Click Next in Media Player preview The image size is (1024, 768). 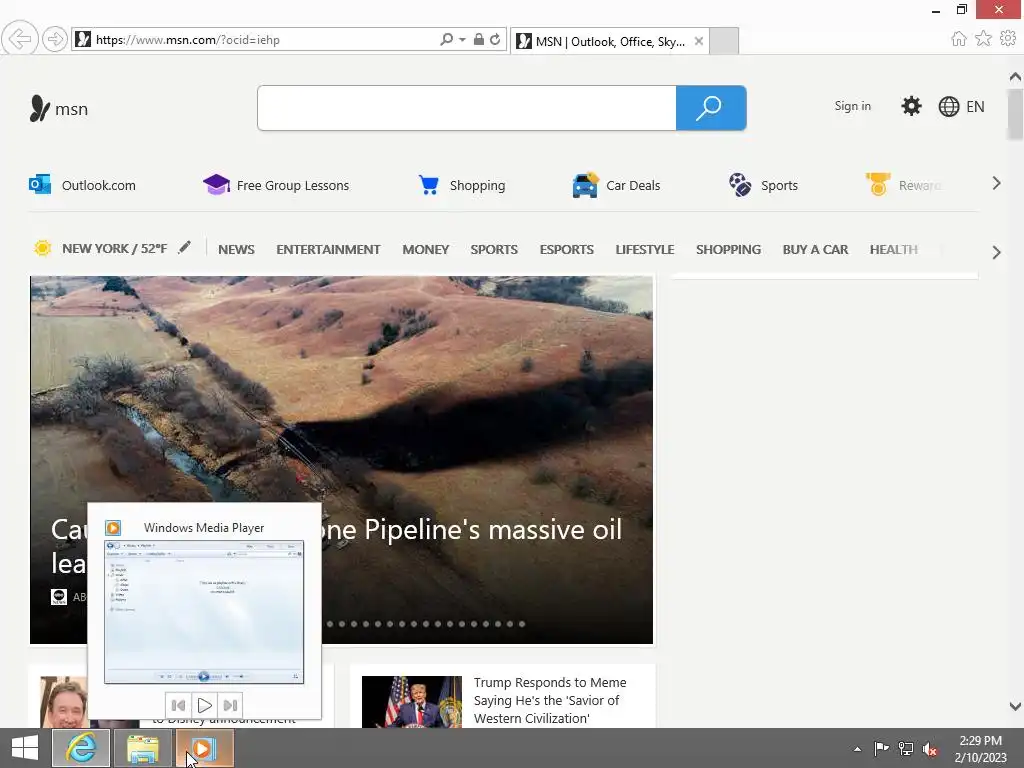click(x=230, y=705)
